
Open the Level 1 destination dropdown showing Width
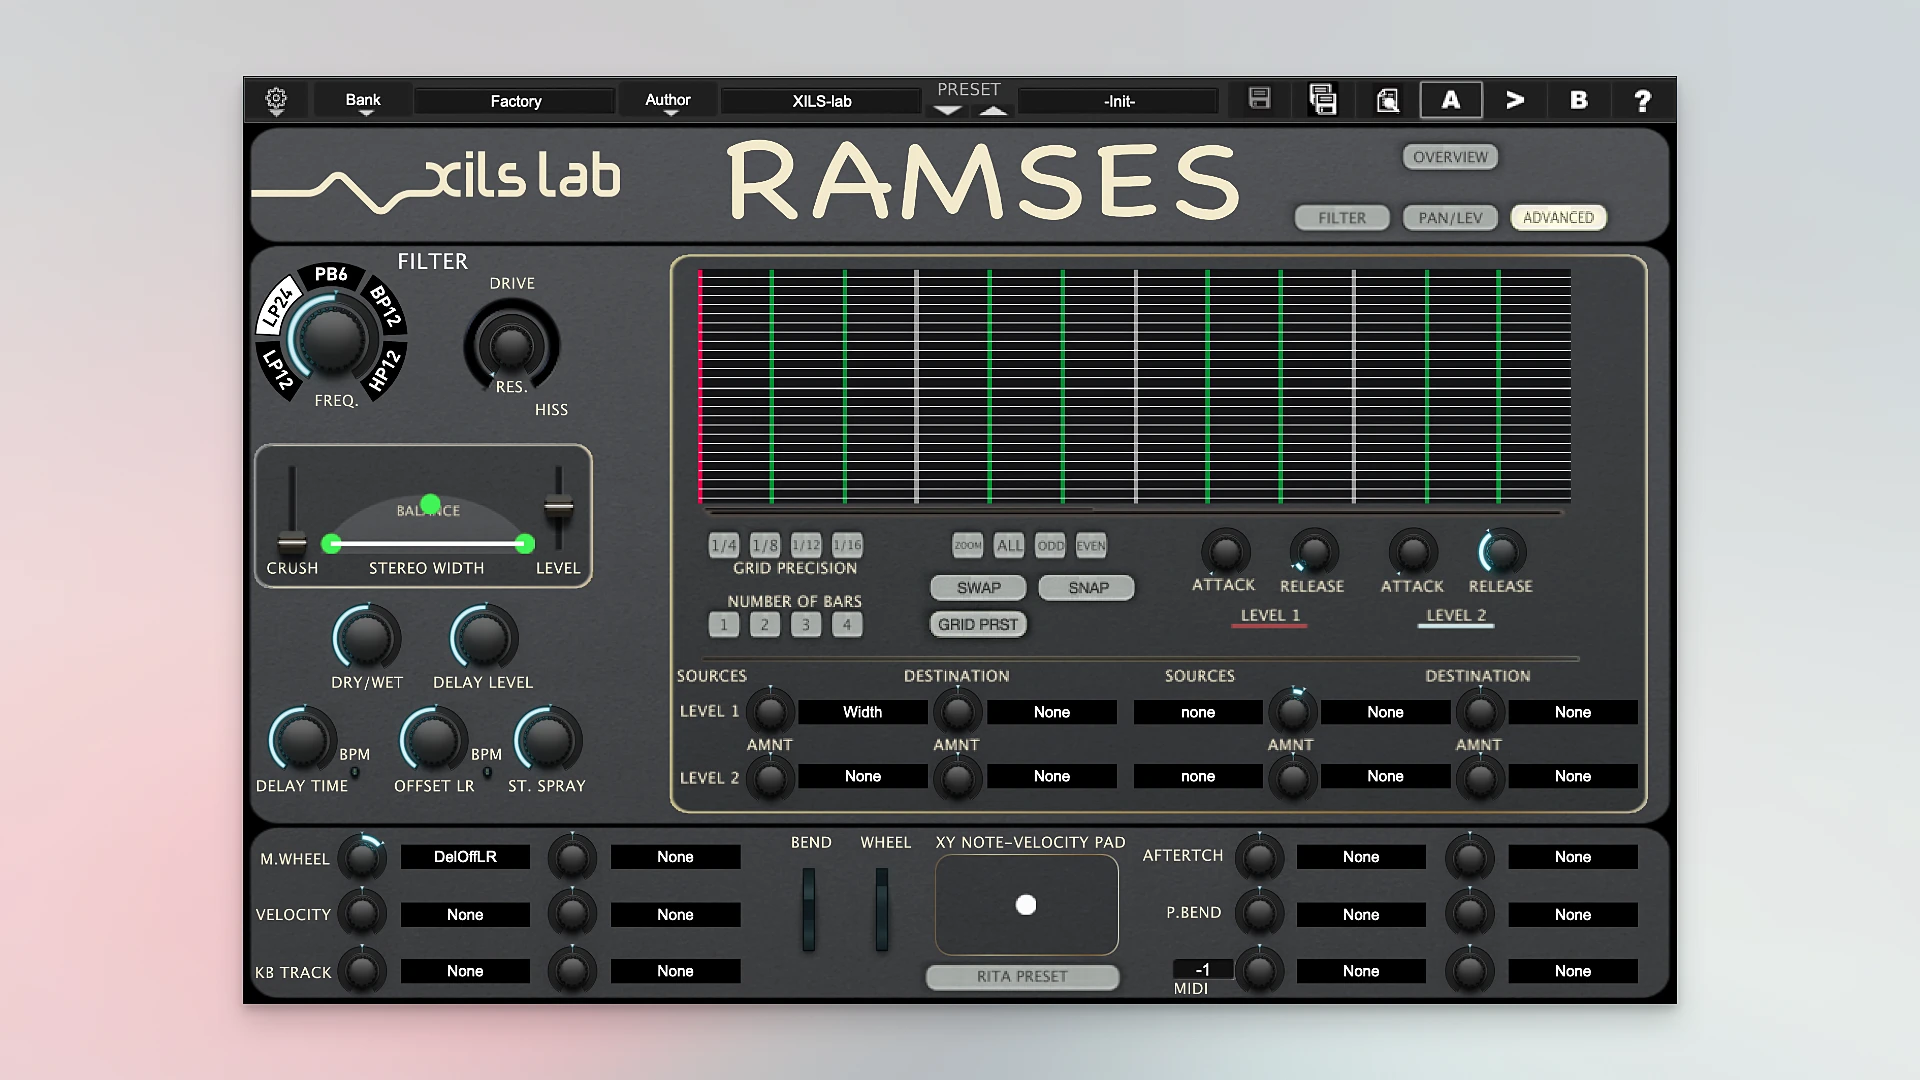[x=862, y=711]
